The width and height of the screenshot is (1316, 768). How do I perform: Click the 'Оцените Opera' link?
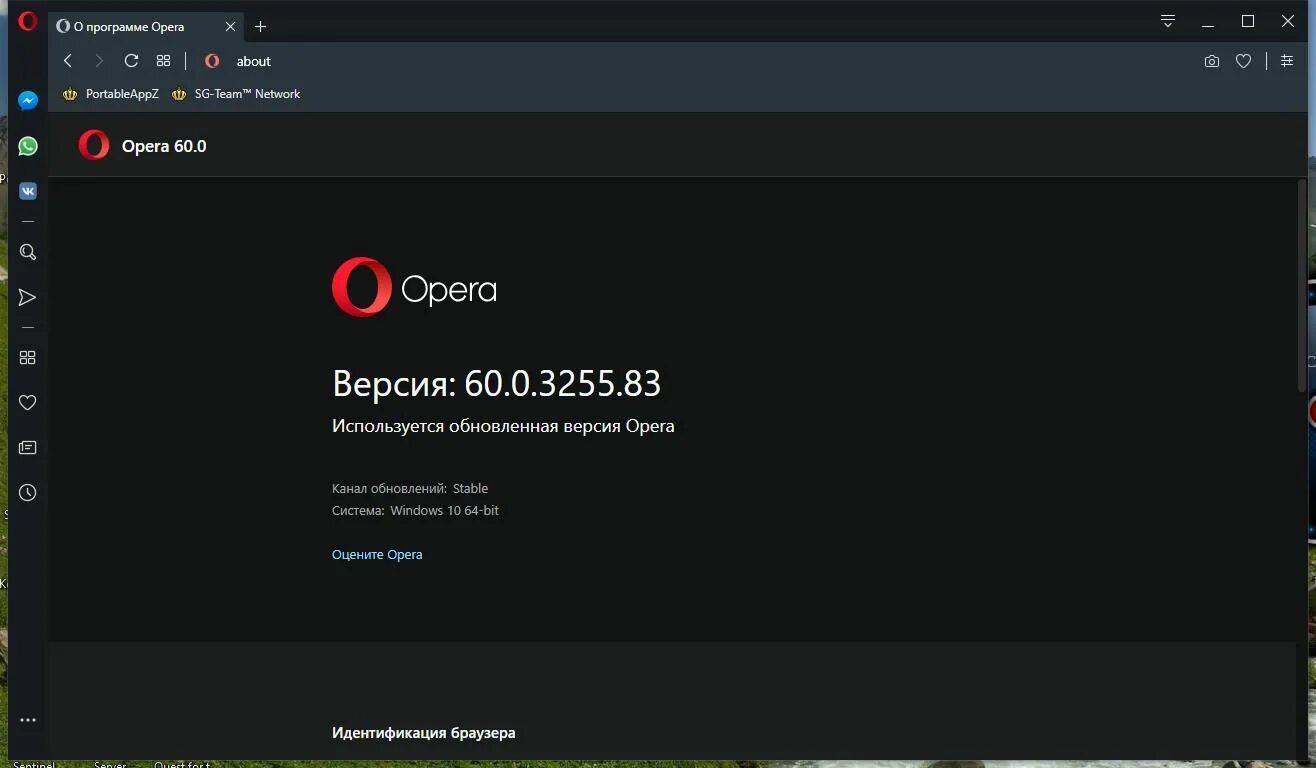point(377,554)
